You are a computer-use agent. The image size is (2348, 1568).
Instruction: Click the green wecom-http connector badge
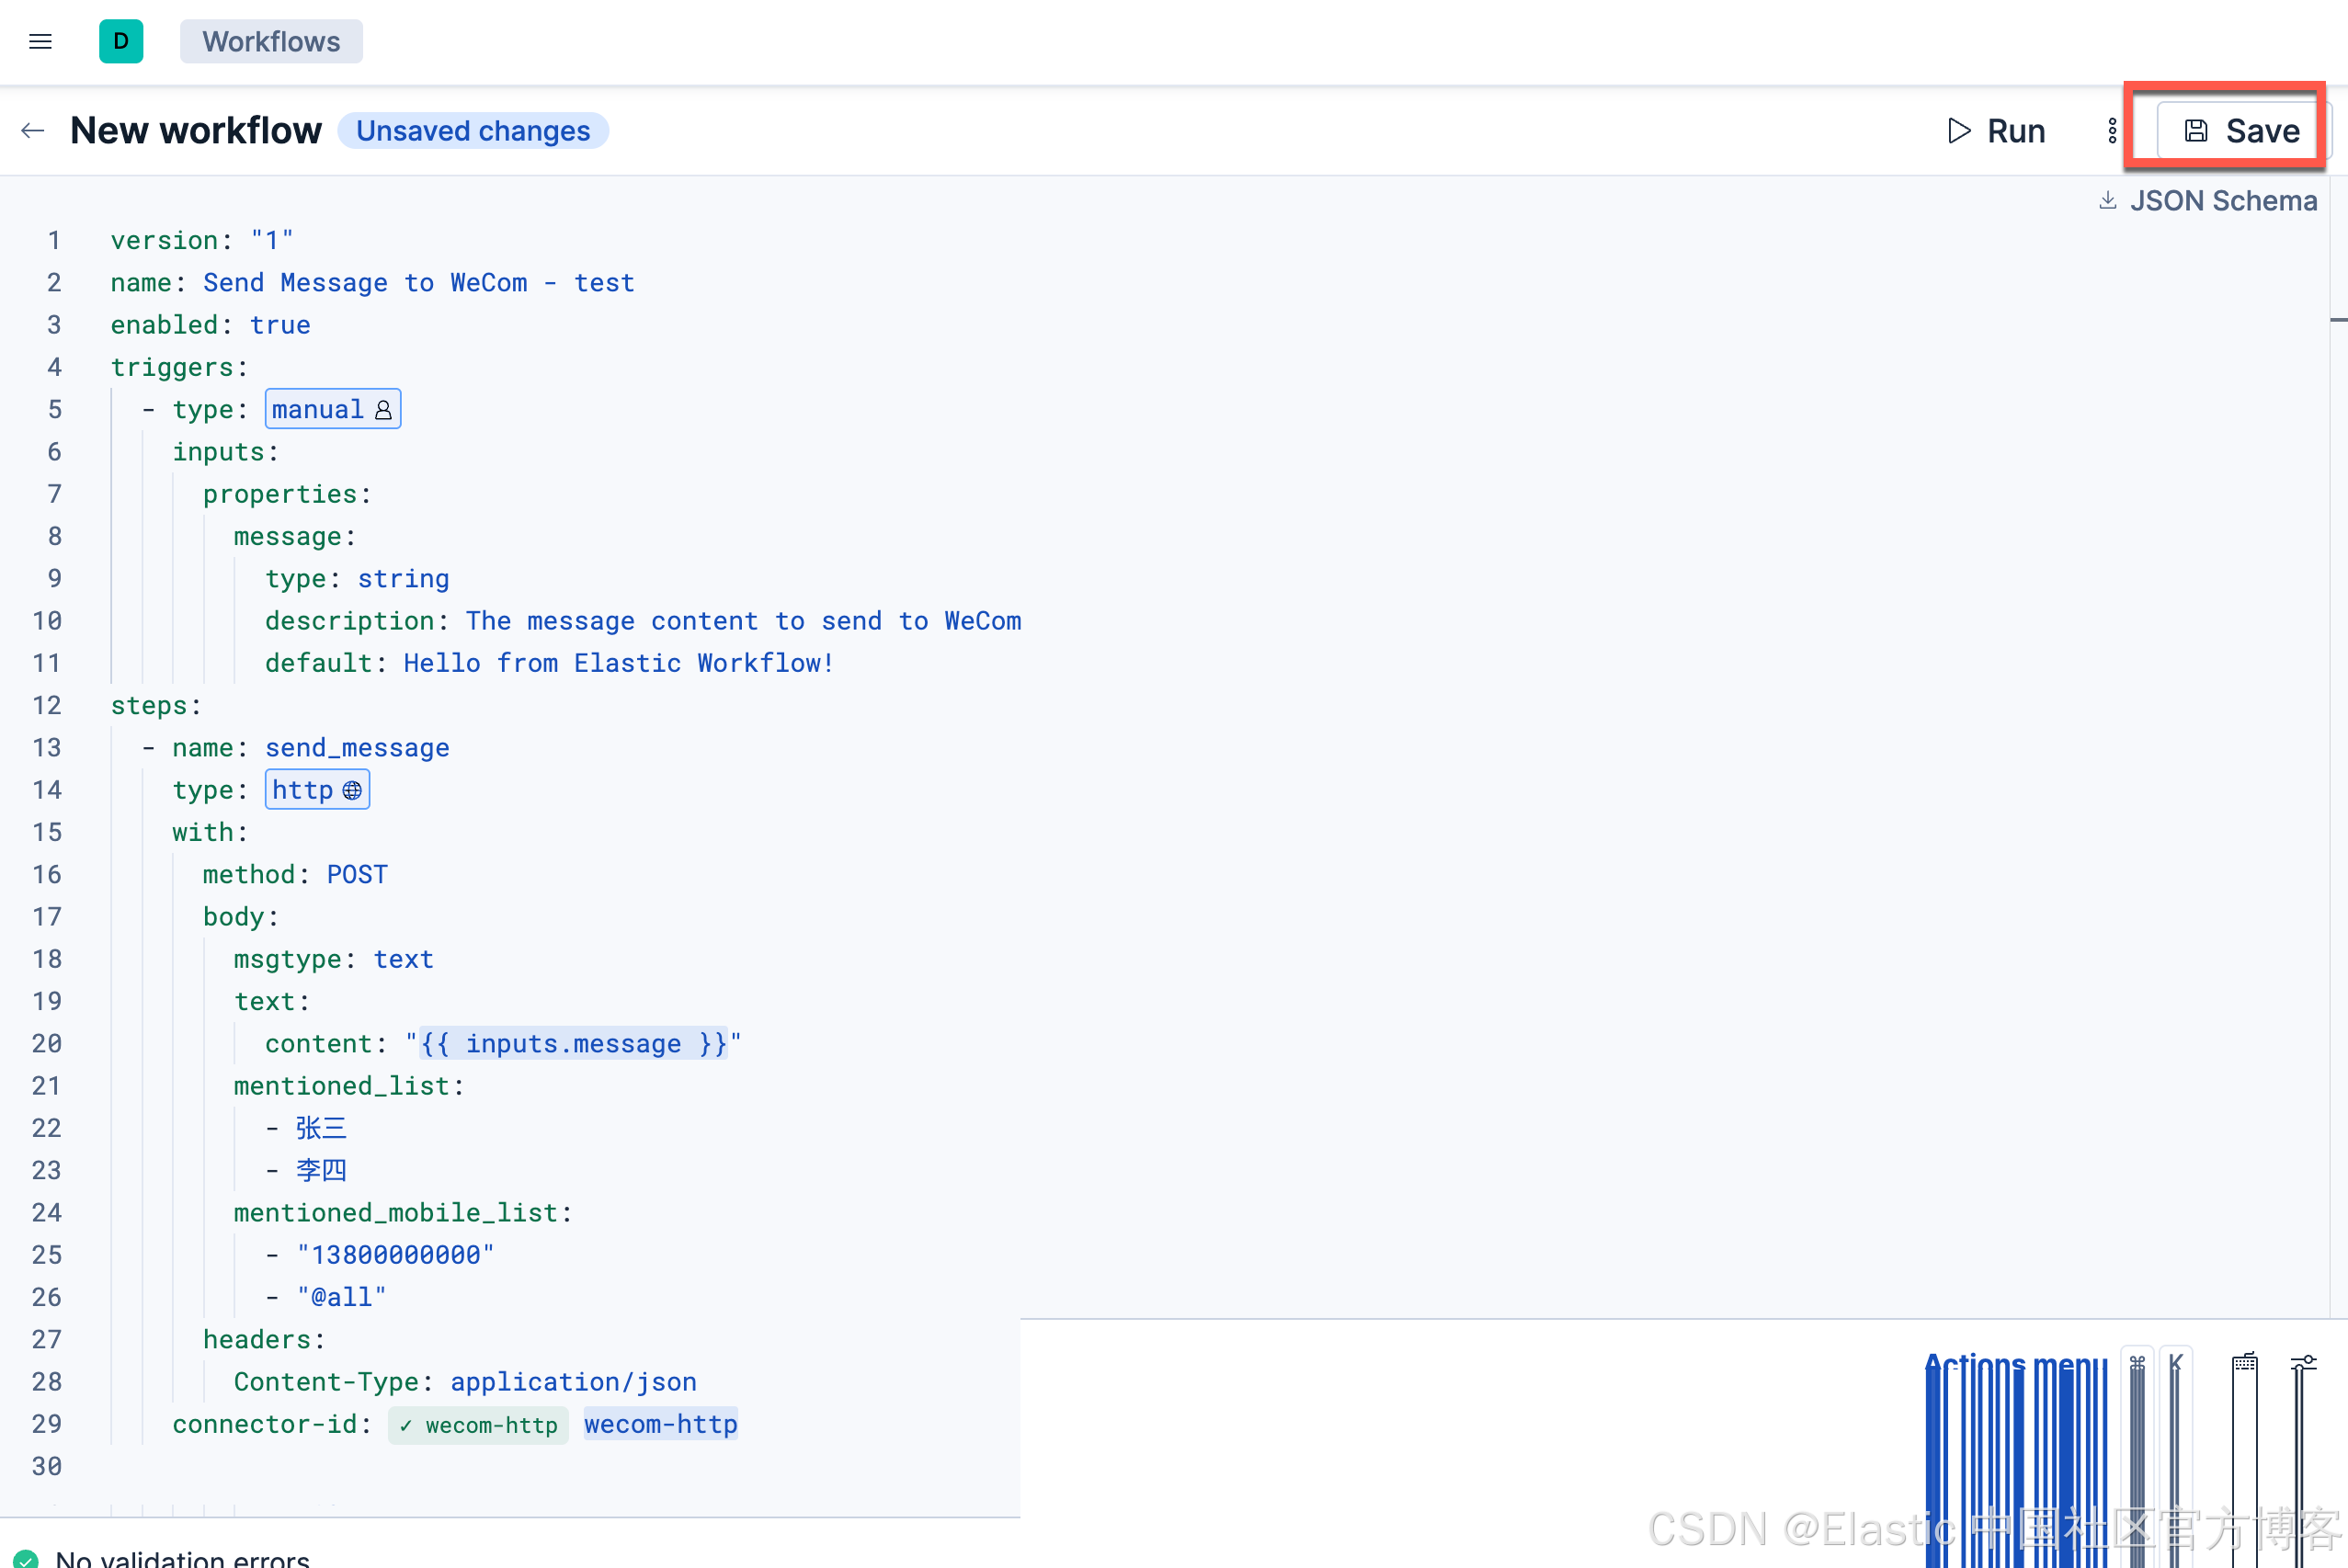coord(478,1425)
